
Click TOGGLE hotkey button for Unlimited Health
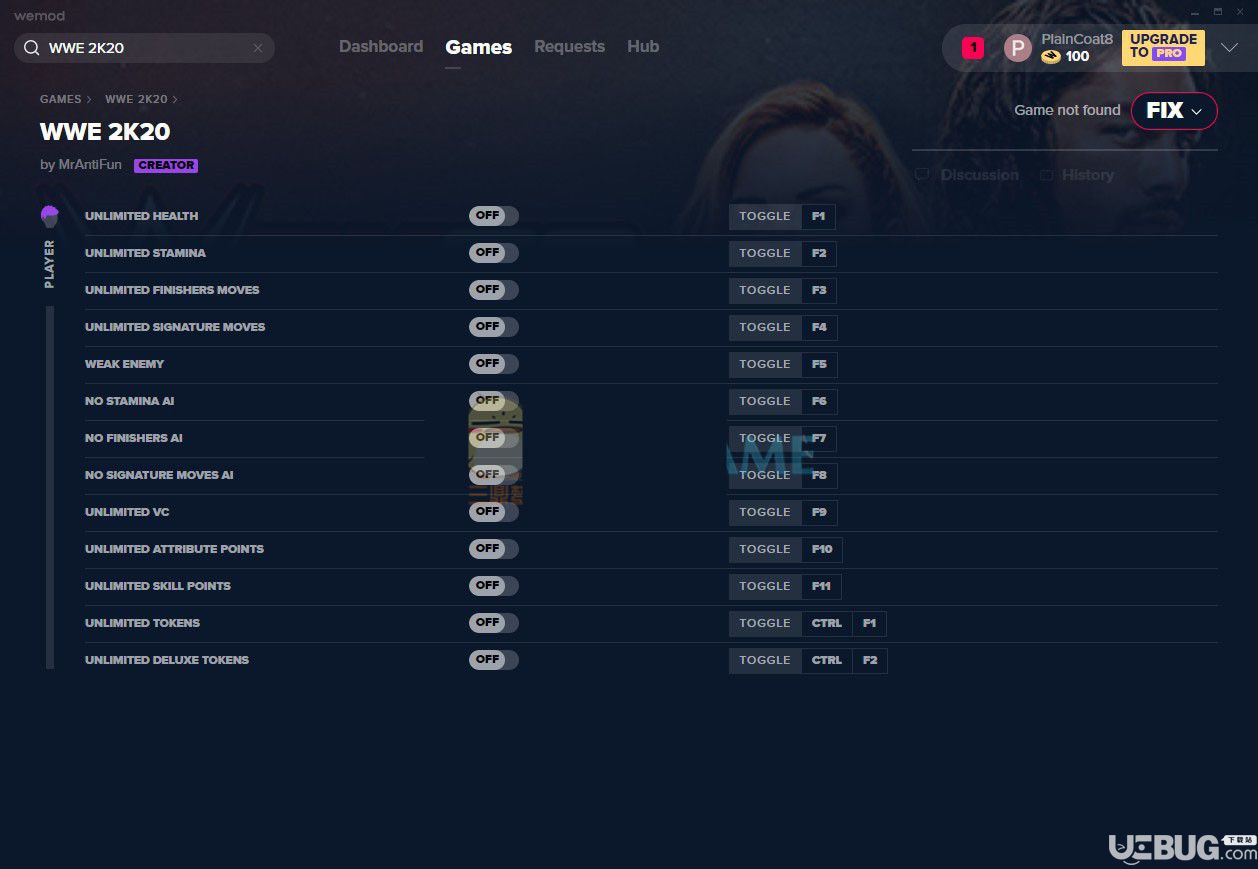(x=765, y=216)
